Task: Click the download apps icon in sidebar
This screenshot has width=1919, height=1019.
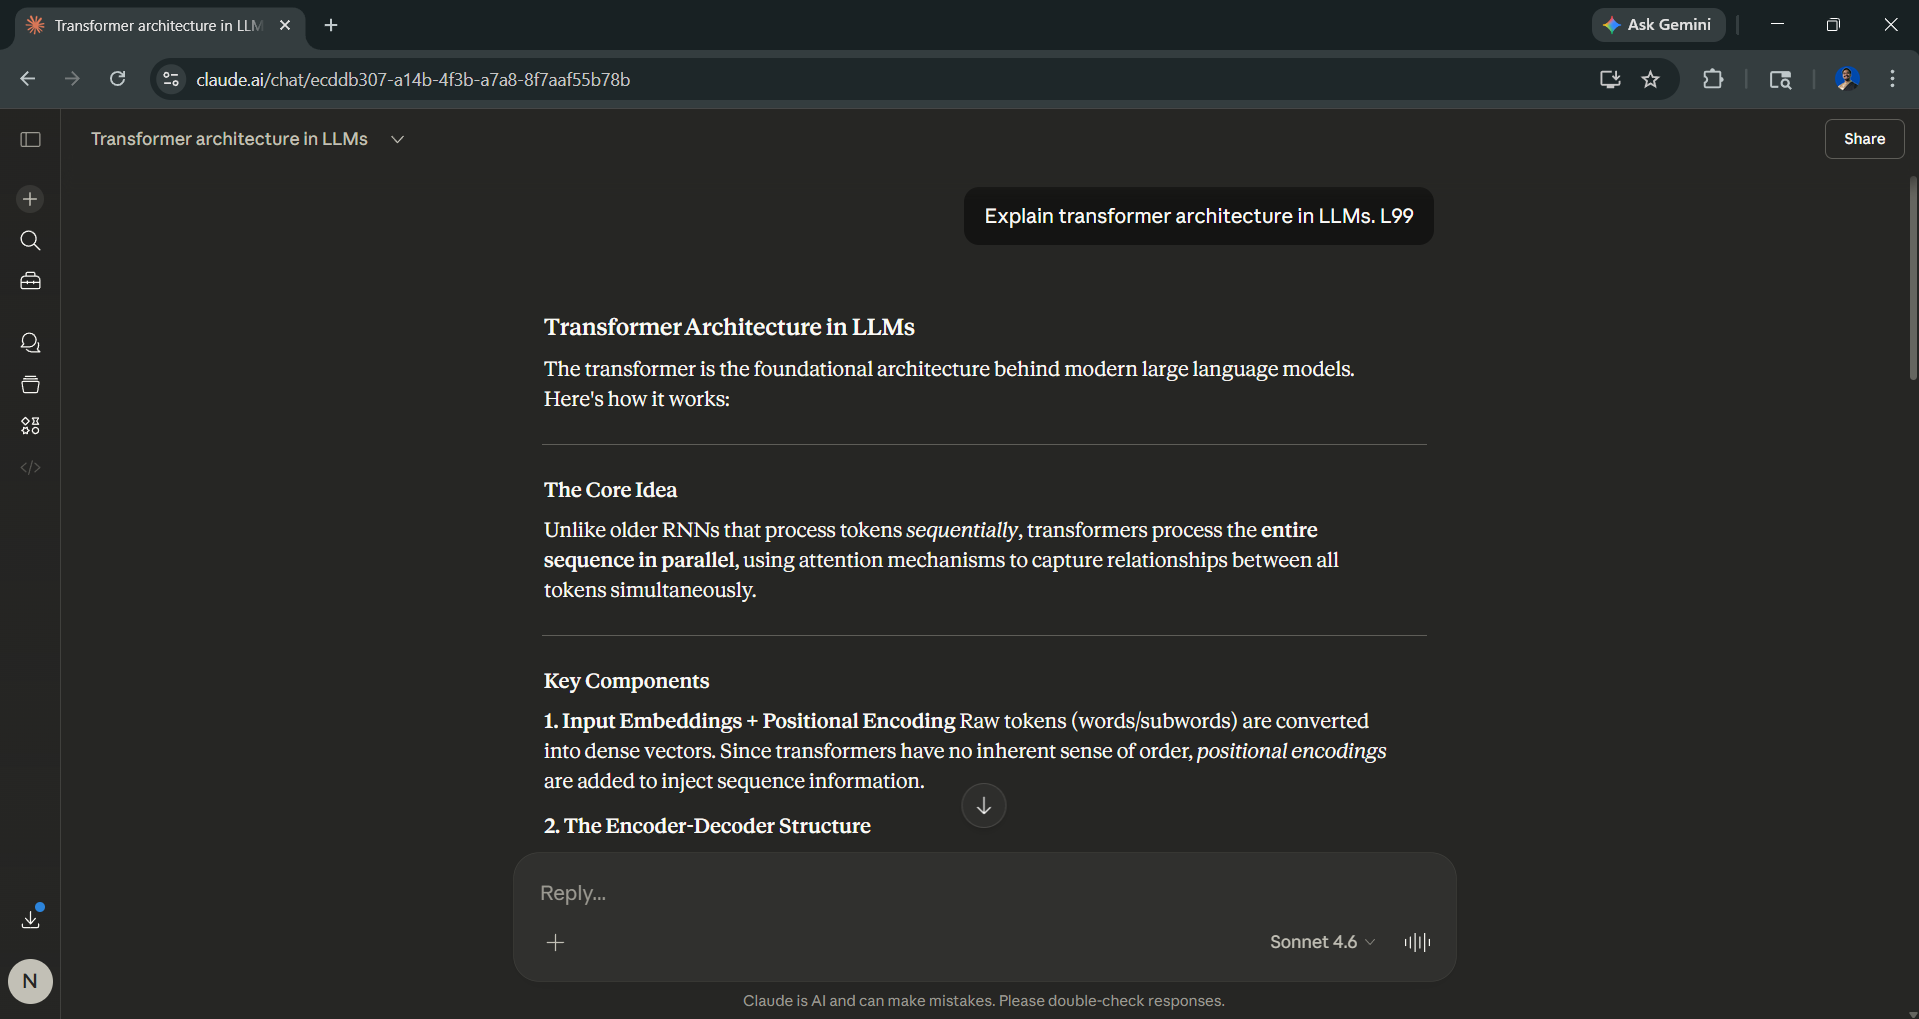Action: coord(30,918)
